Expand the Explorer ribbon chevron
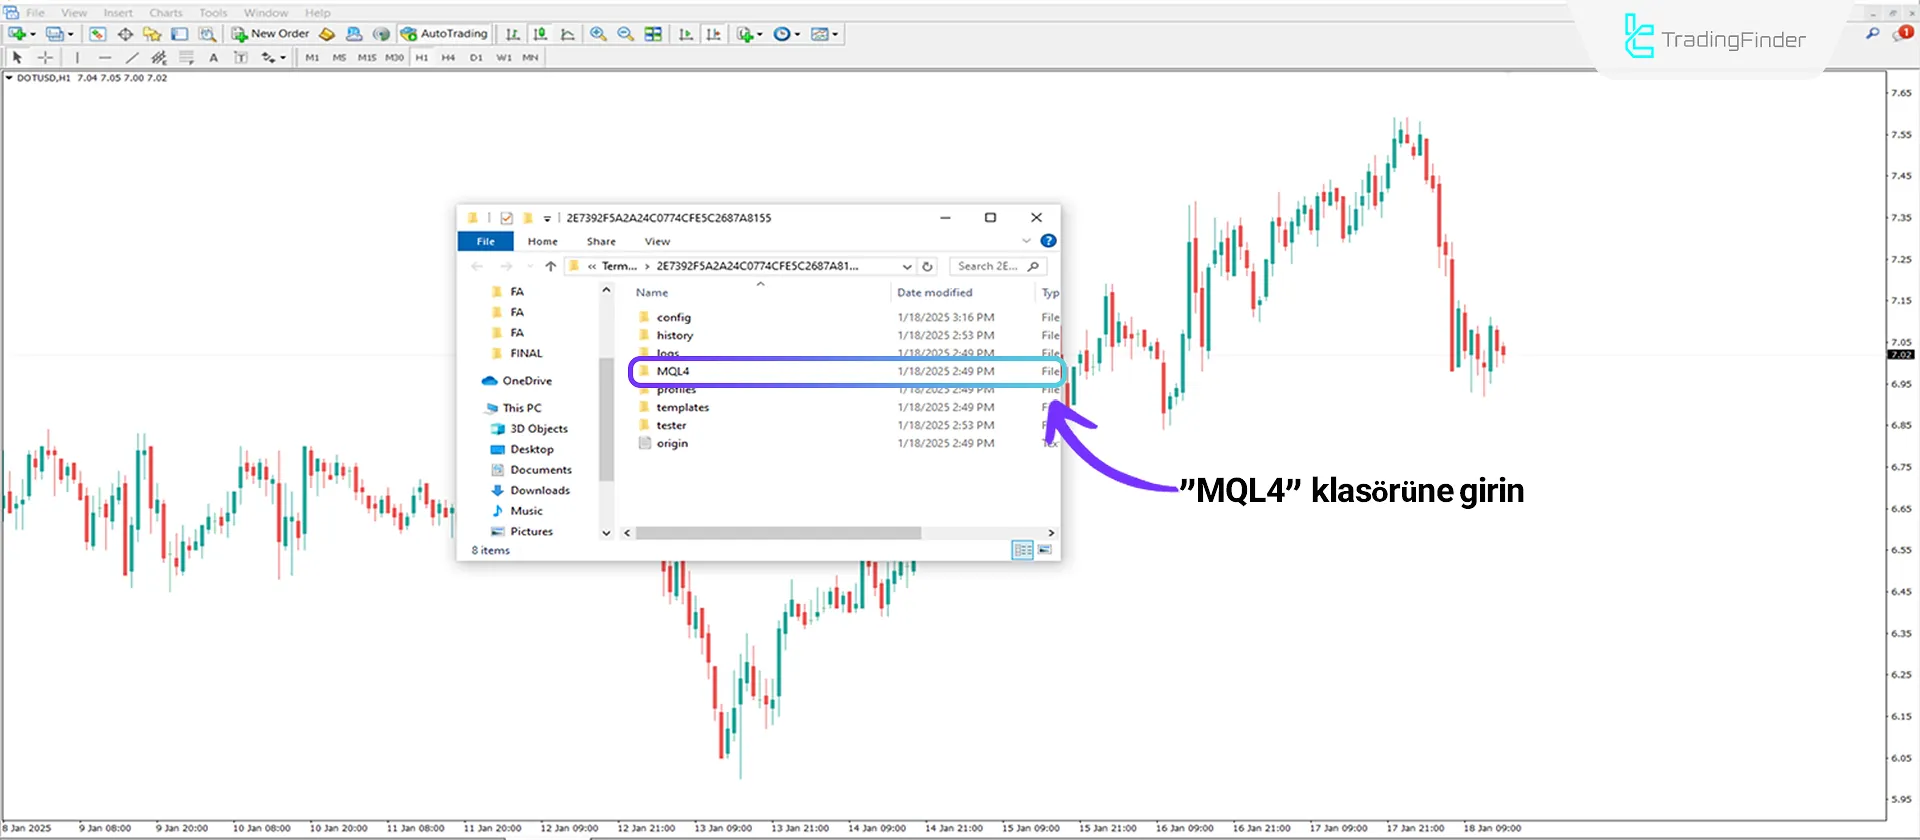Screen dimensions: 1920x840 [x=1025, y=241]
